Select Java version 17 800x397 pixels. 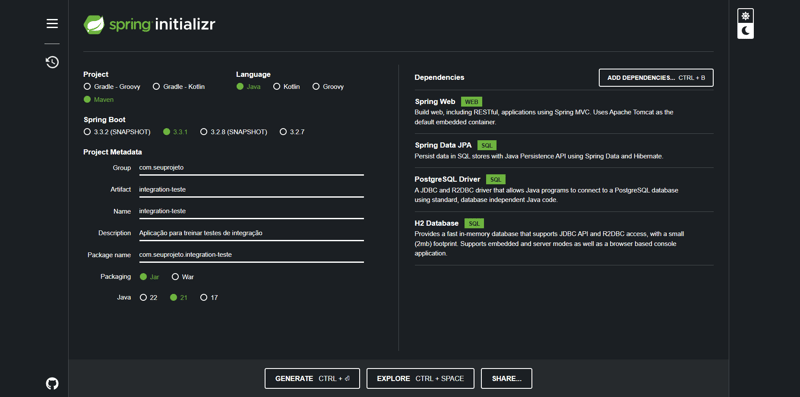pyautogui.click(x=209, y=297)
